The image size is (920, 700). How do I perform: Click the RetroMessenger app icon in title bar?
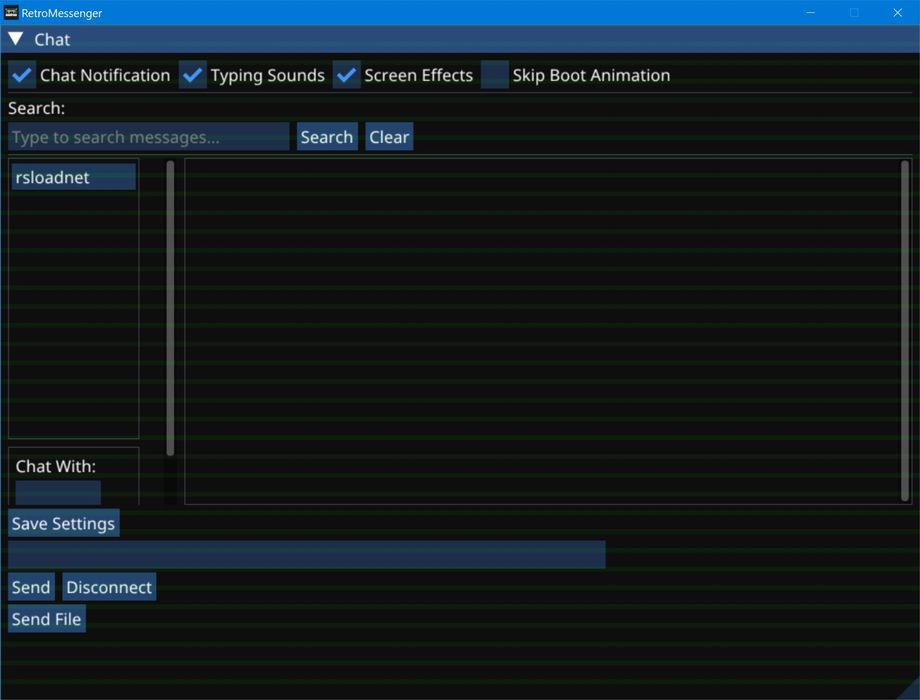coord(12,13)
